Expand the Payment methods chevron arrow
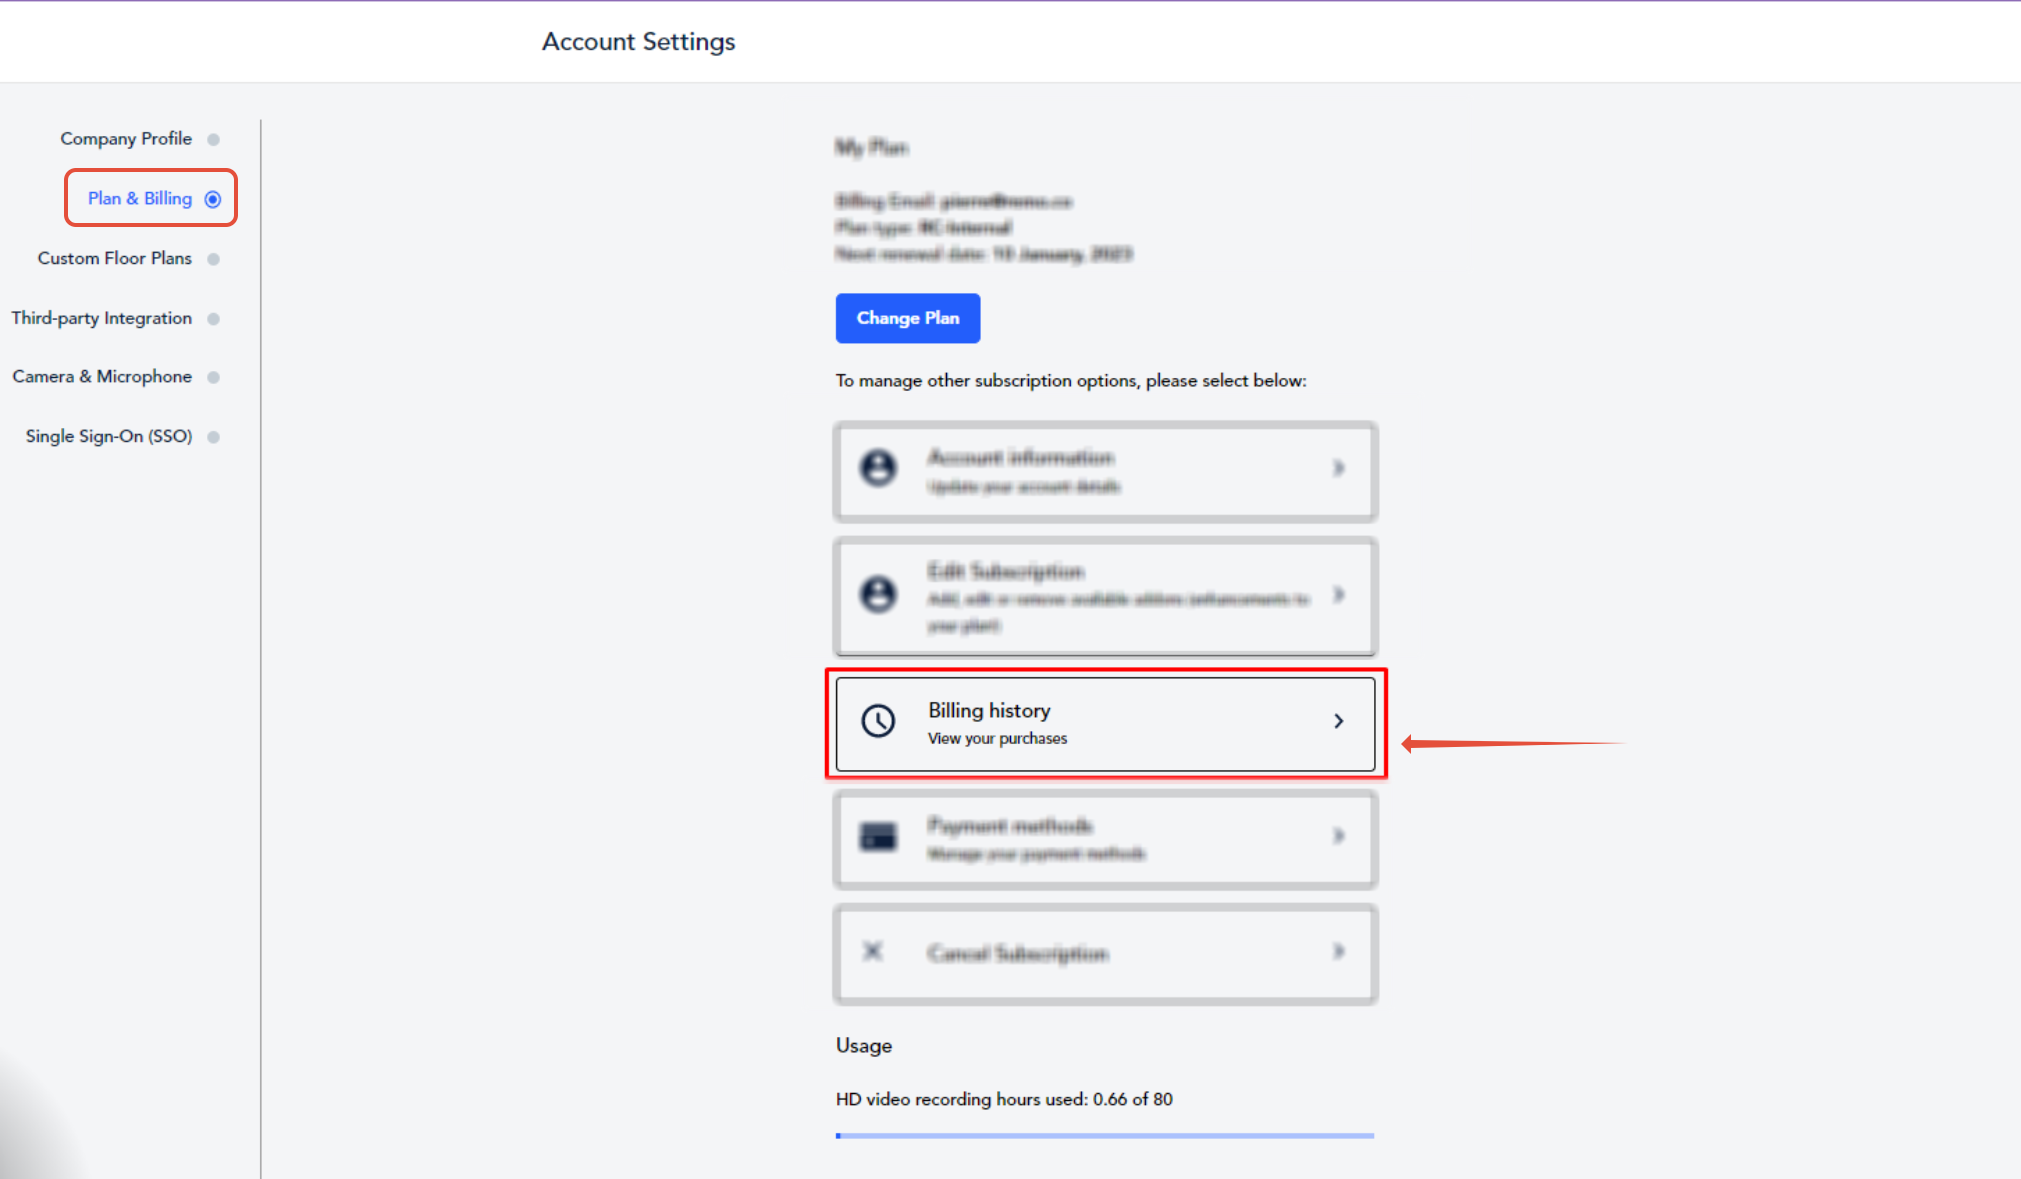2021x1179 pixels. pos(1338,836)
